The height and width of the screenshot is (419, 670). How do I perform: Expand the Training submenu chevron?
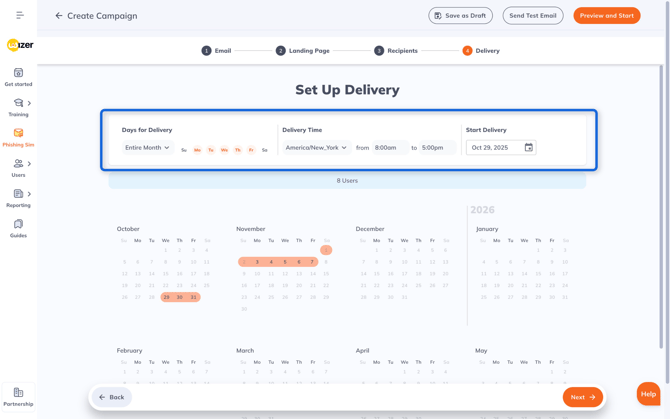tap(29, 103)
